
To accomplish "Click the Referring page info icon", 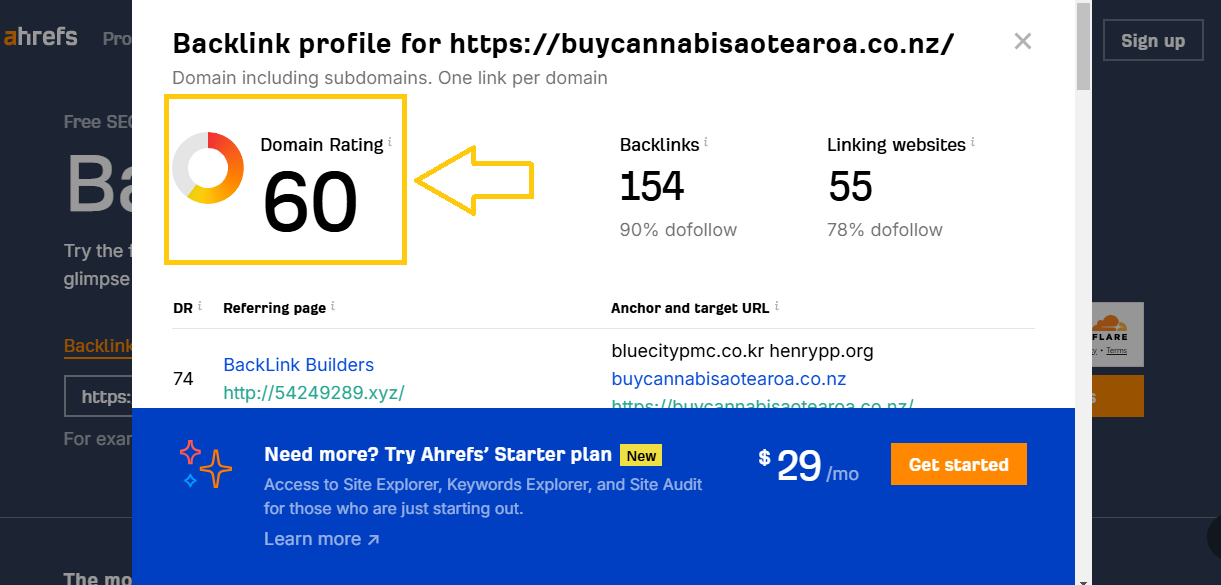I will click(333, 306).
